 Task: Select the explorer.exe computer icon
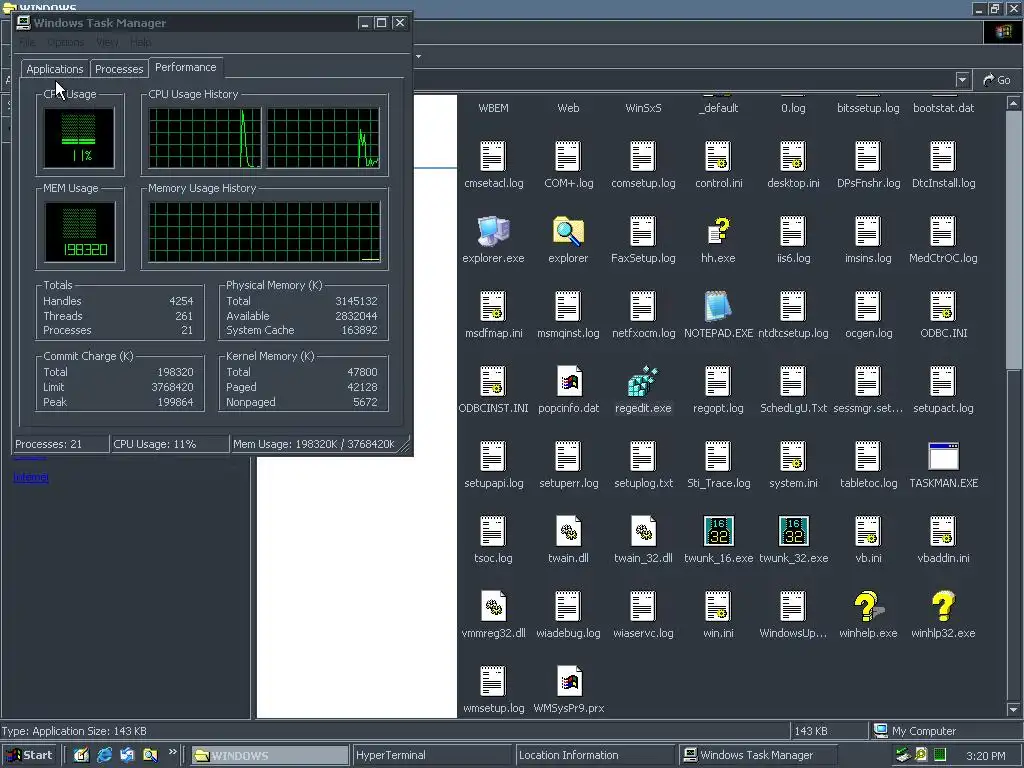pyautogui.click(x=493, y=231)
